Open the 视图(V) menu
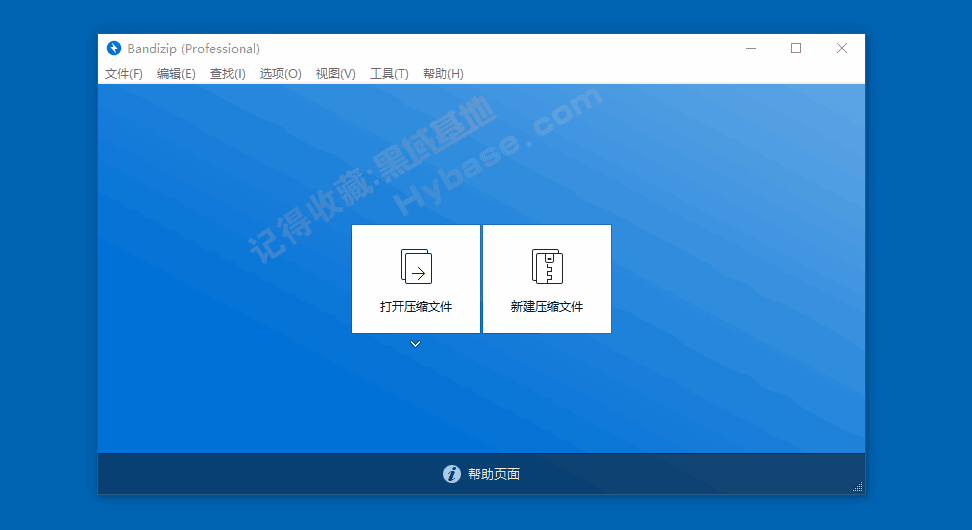 tap(335, 74)
